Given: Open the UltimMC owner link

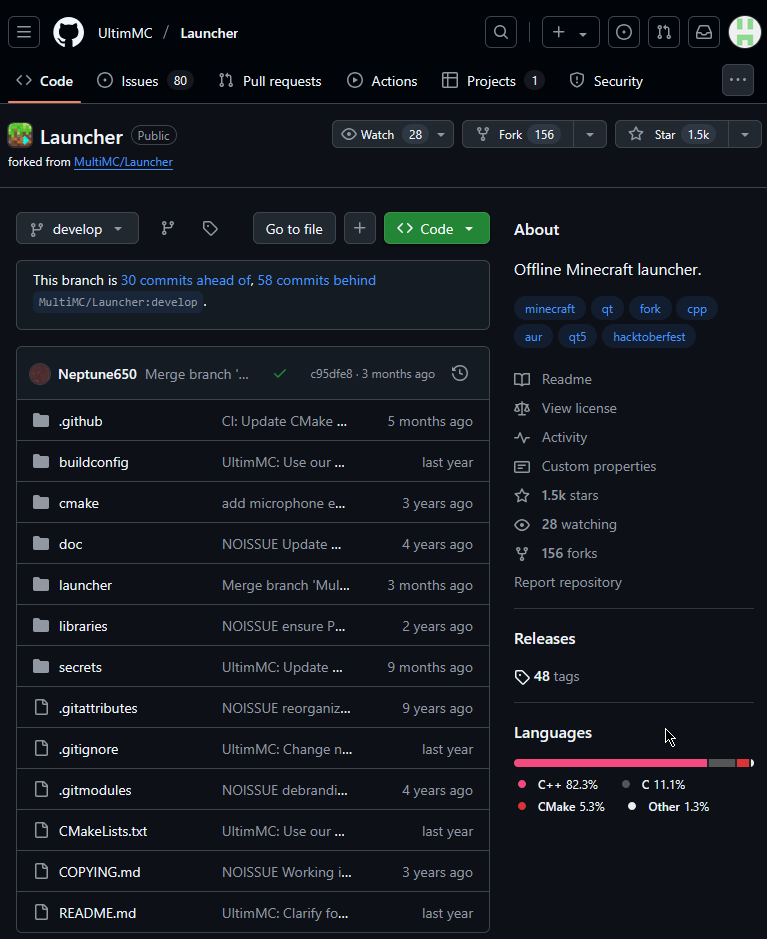Looking at the screenshot, I should [125, 33].
